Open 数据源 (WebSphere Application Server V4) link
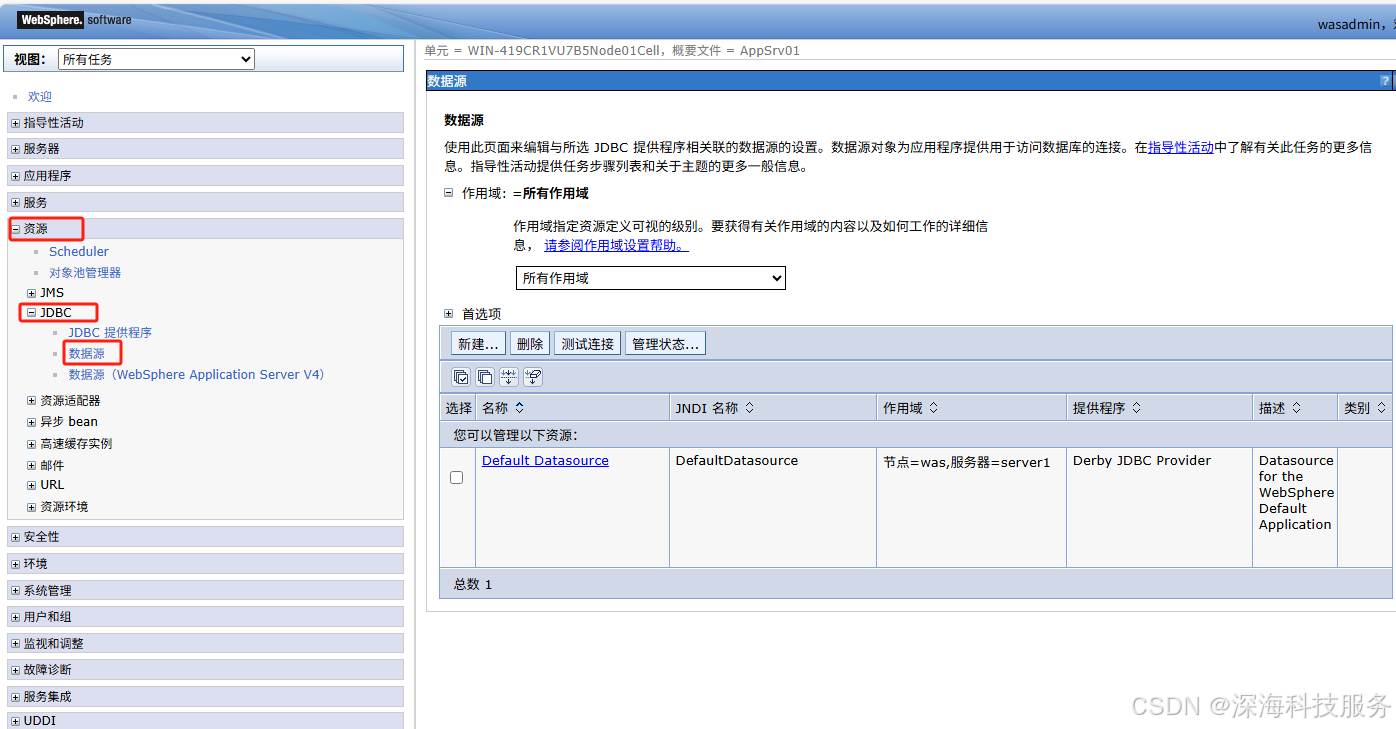 click(196, 375)
